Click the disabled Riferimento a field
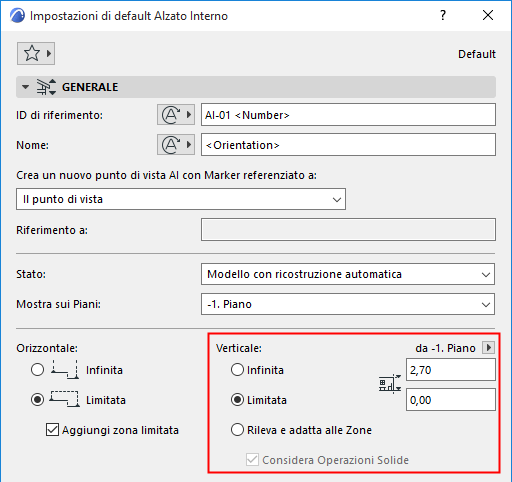This screenshot has width=512, height=482. (x=348, y=230)
